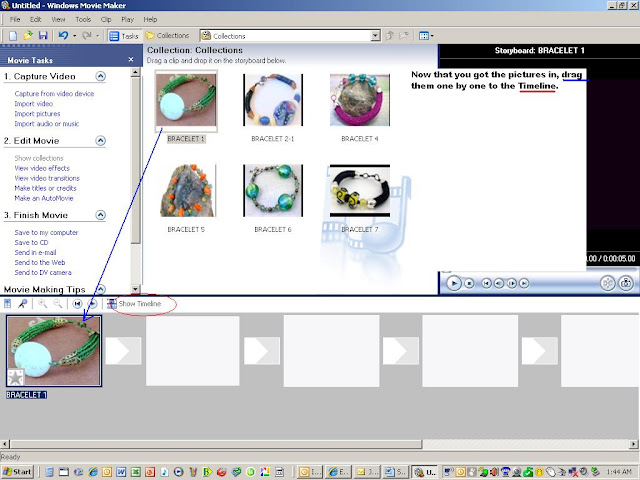Open a project with the folder icon
Image resolution: width=640 pixels, height=480 pixels.
(x=28, y=36)
